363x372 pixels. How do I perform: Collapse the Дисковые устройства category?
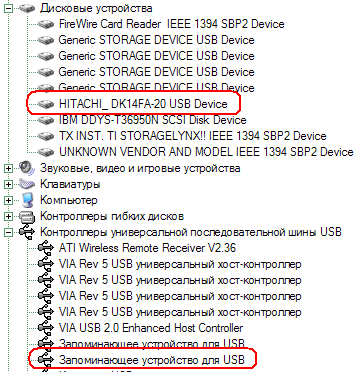[8, 8]
